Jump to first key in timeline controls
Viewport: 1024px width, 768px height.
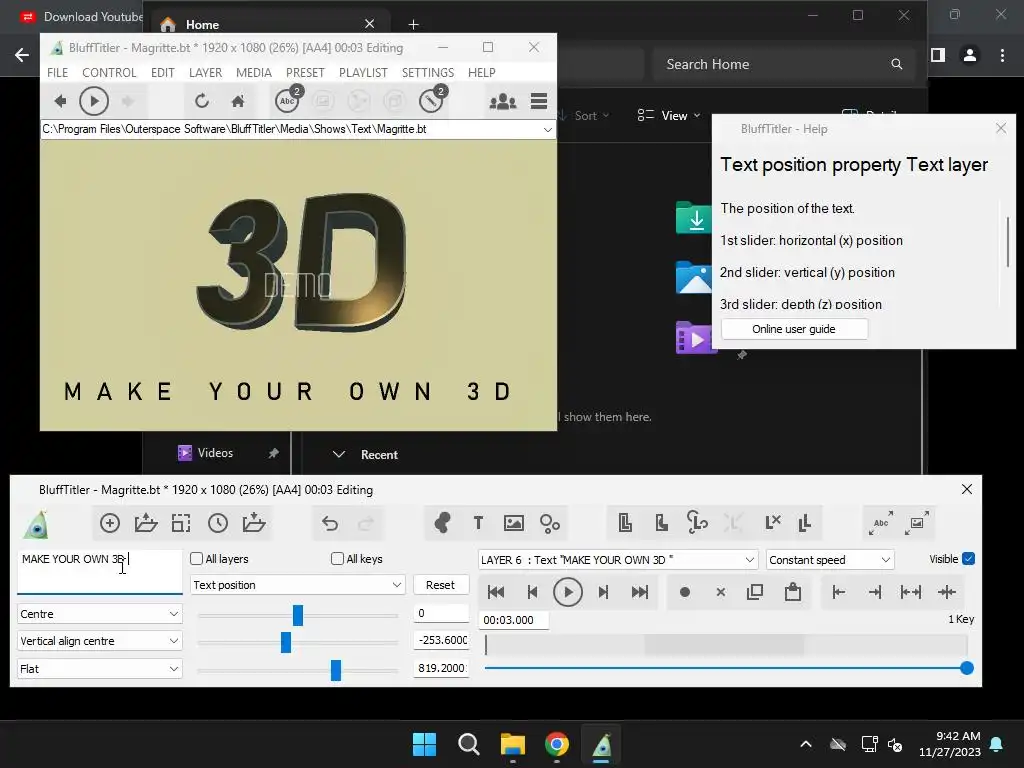pos(496,592)
